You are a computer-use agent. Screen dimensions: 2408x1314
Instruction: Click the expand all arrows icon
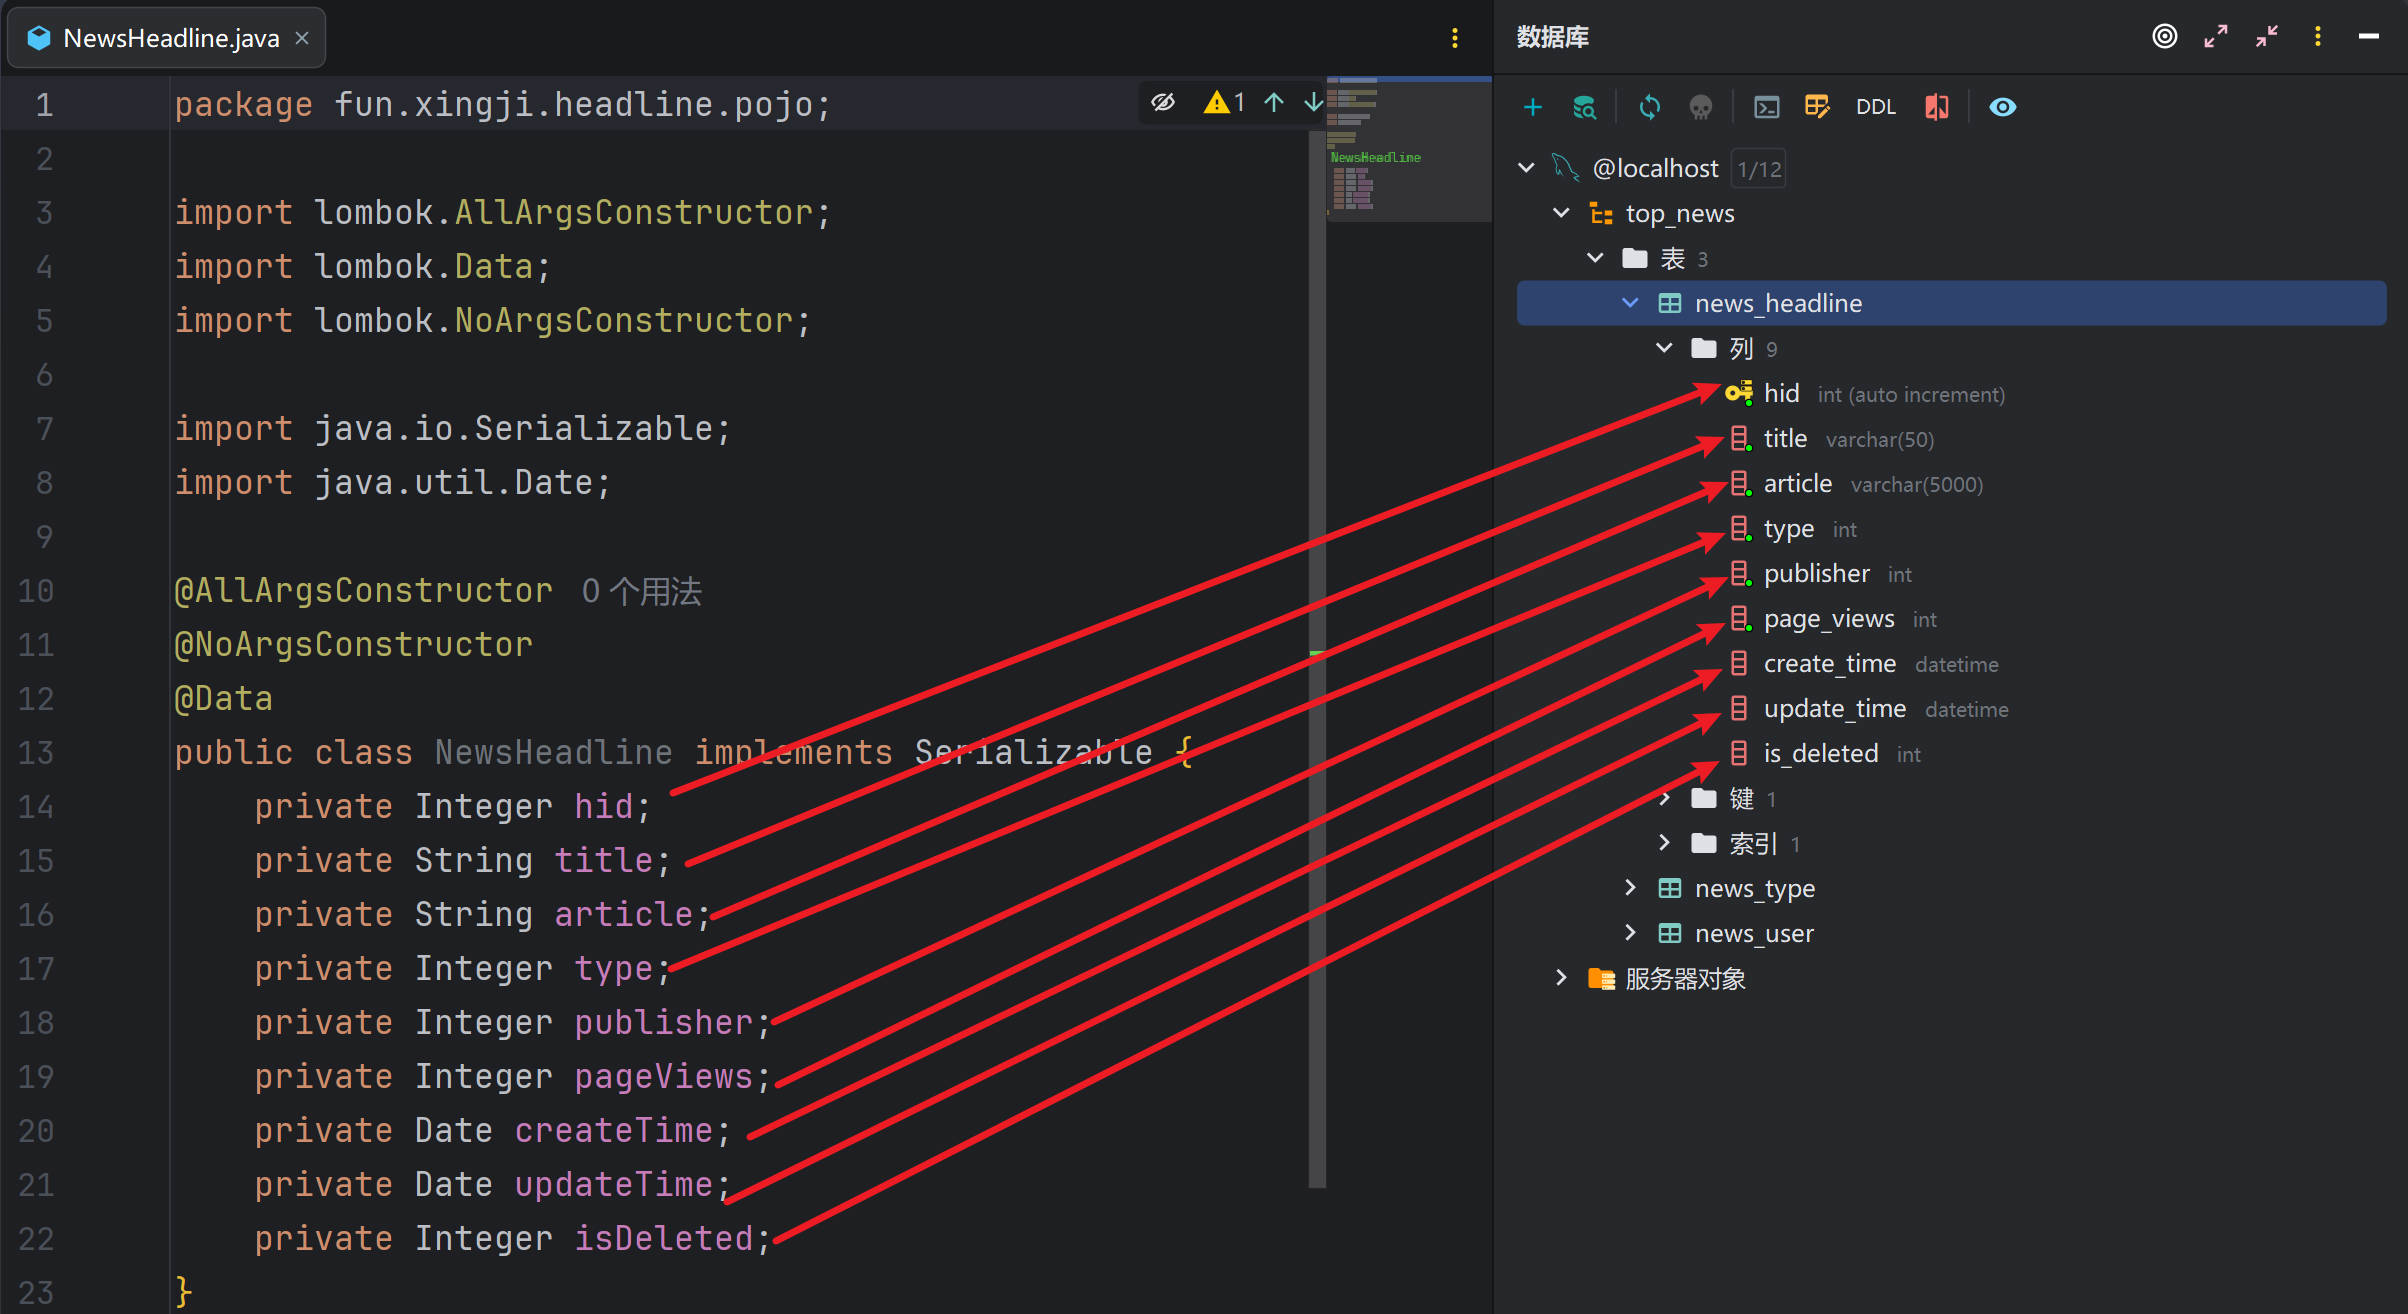click(2215, 37)
